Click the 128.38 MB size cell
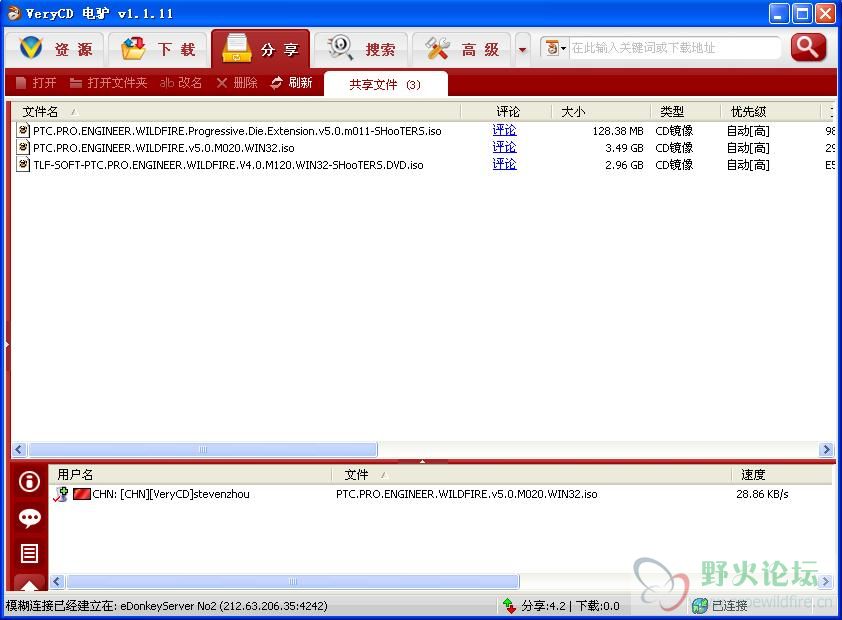Image resolution: width=842 pixels, height=620 pixels. 618,131
